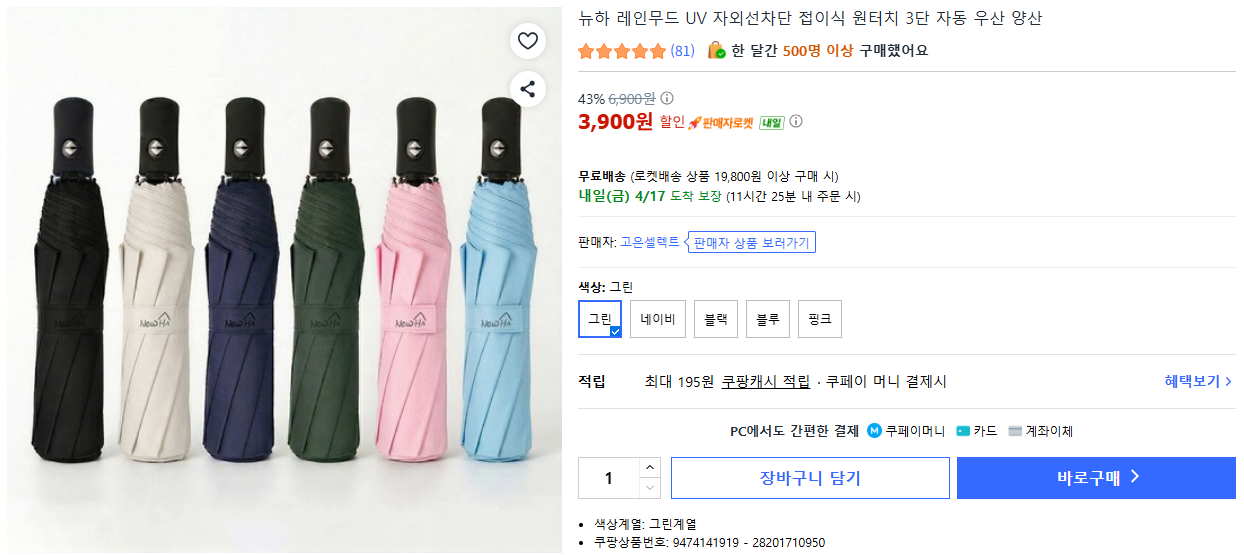This screenshot has width=1244, height=555.
Task: Select the 핑크 color option
Action: pos(820,319)
